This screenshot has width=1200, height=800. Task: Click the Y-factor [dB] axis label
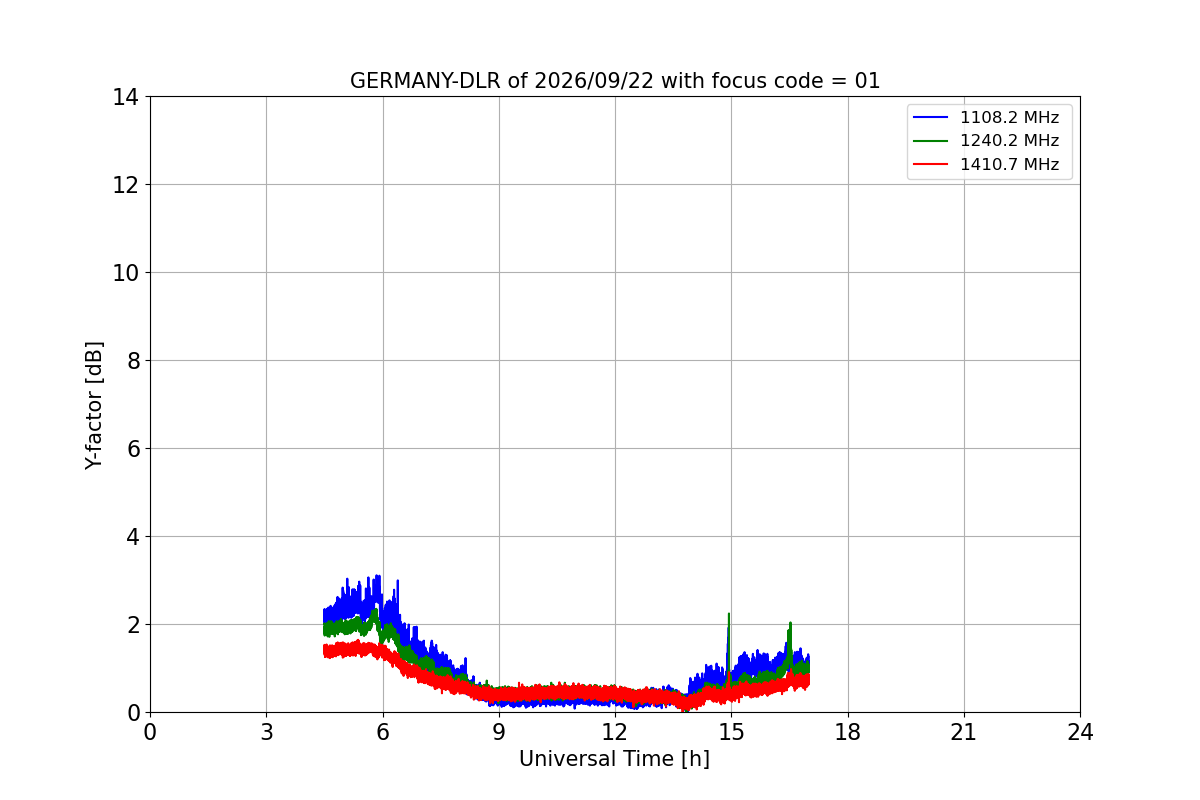click(x=94, y=405)
